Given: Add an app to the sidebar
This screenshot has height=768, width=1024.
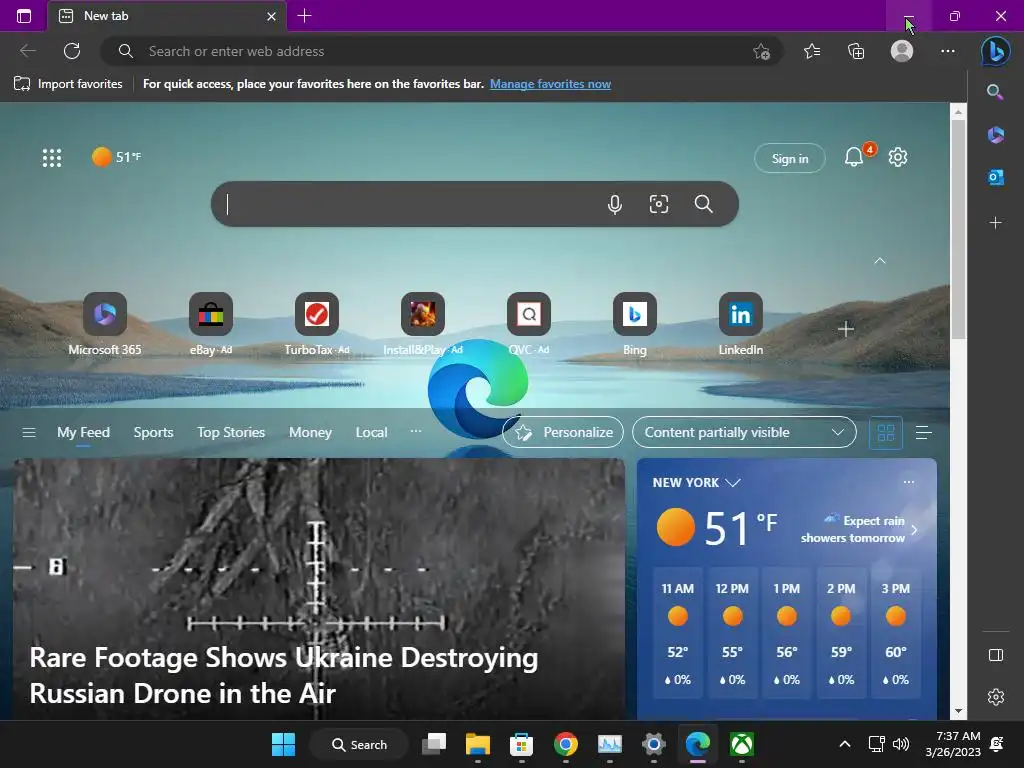Looking at the screenshot, I should [995, 223].
